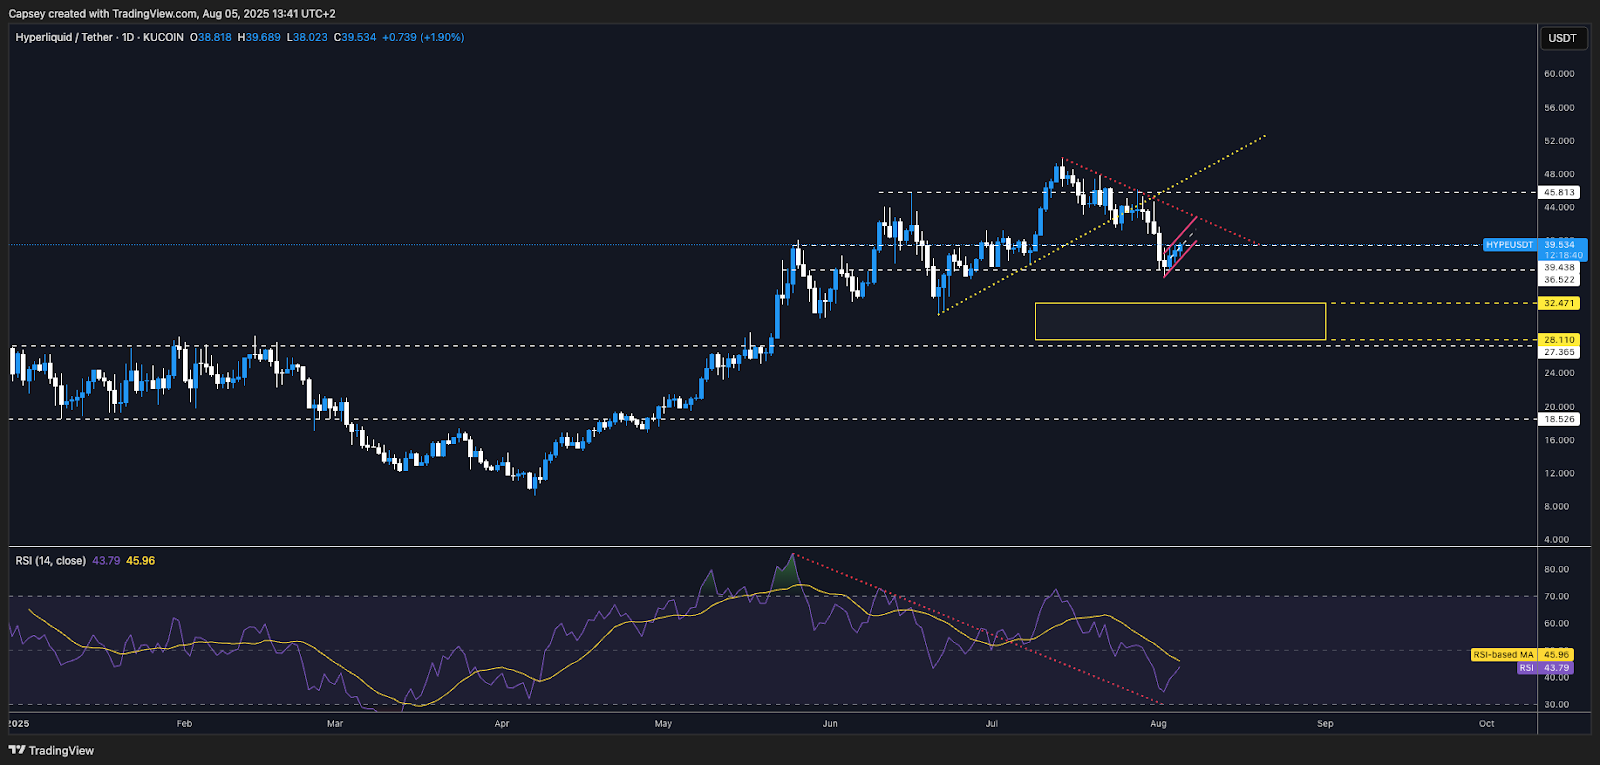
Task: Click the 60.000 tick on price scale
Action: [1559, 74]
